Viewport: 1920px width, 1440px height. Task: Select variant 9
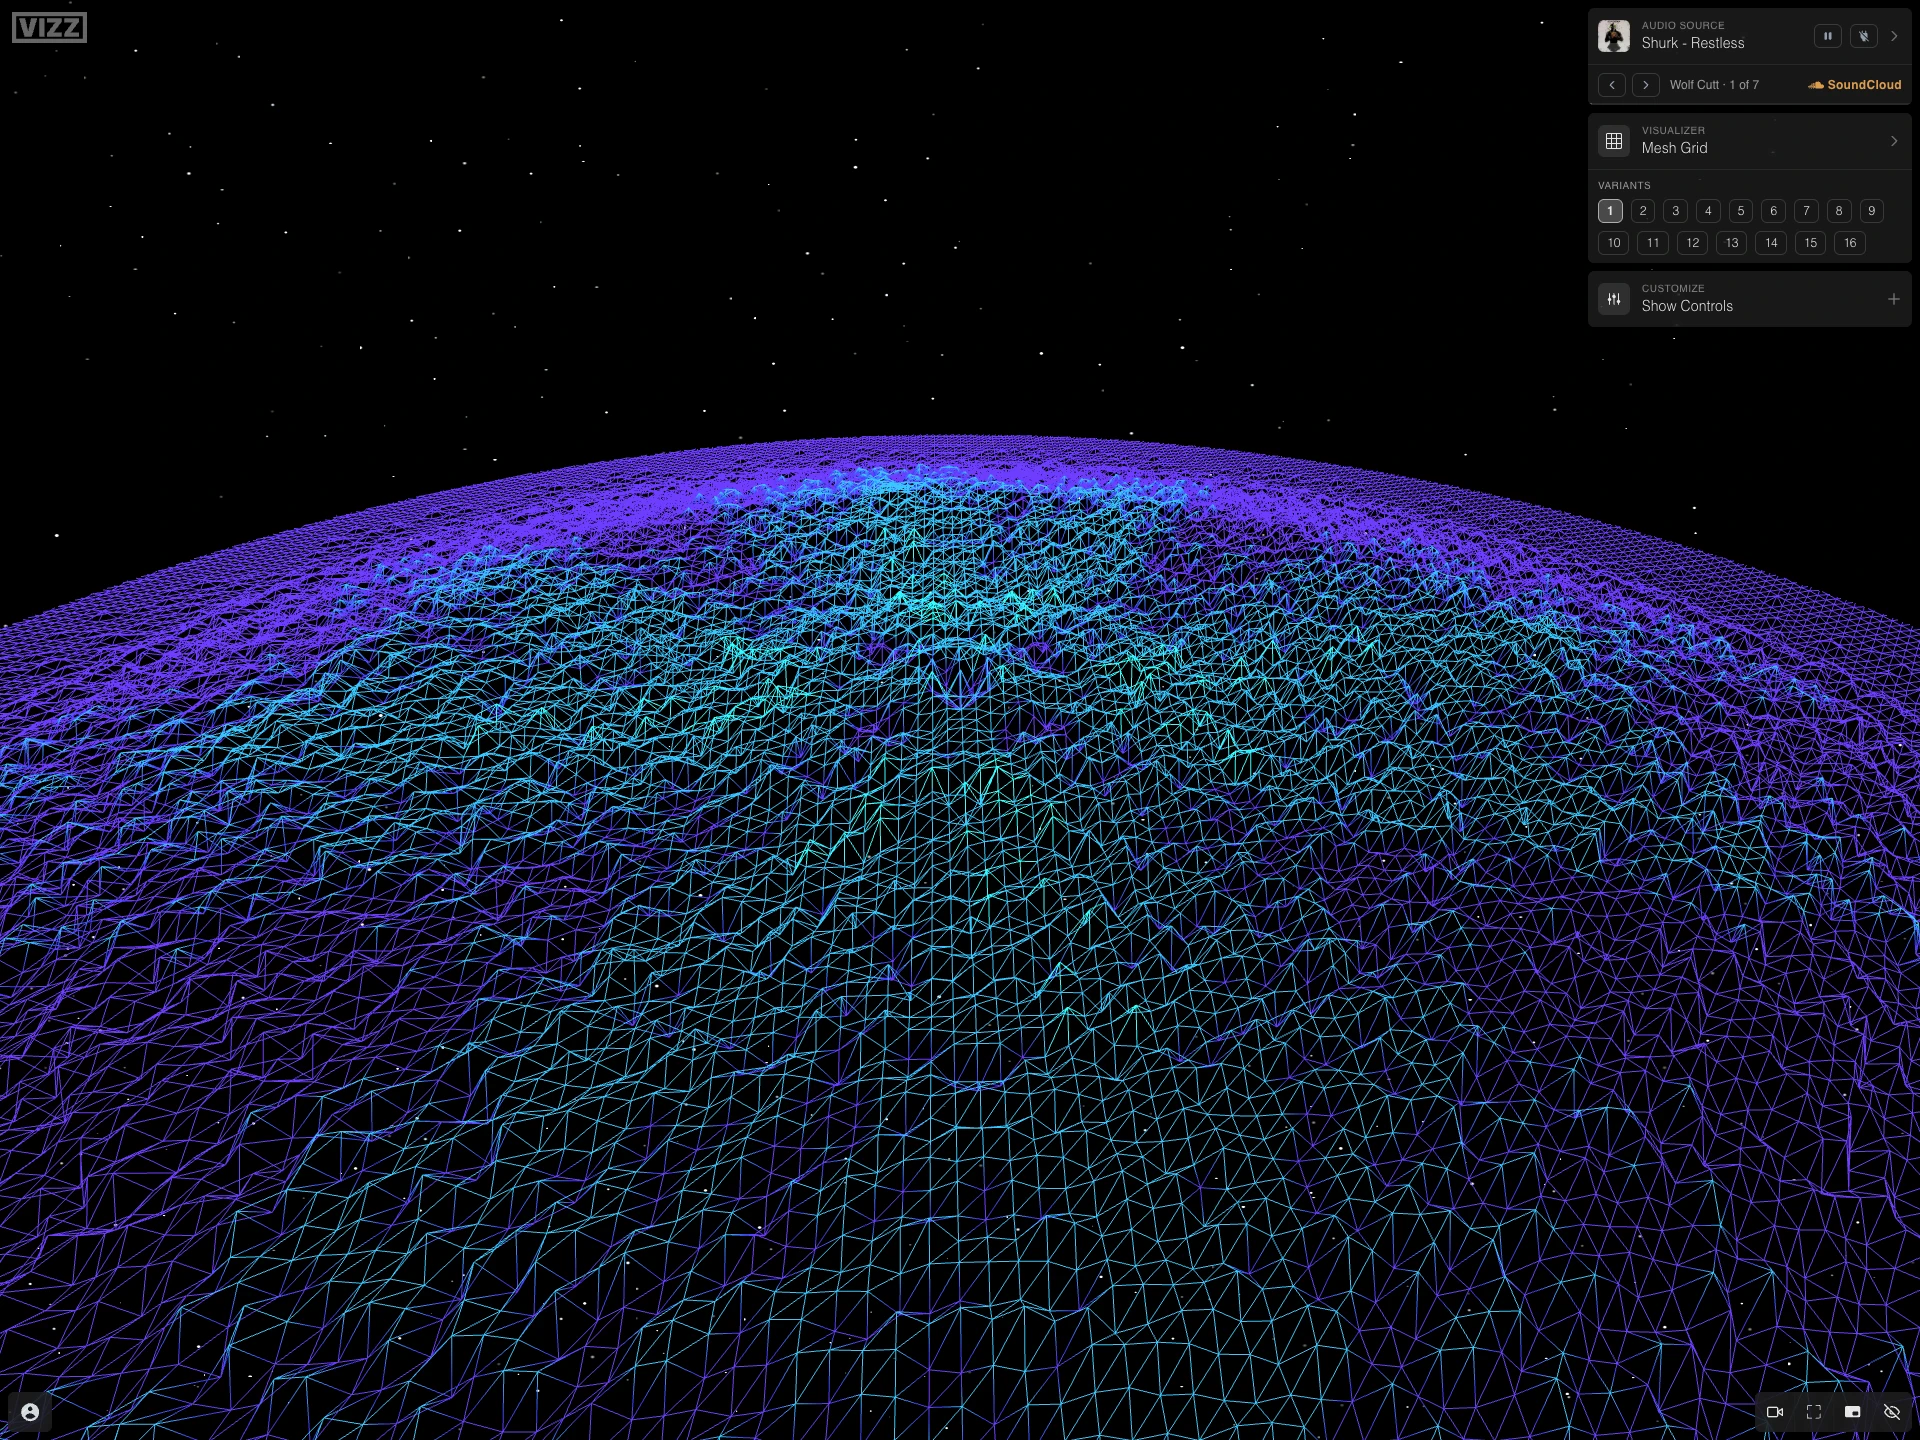pos(1872,211)
